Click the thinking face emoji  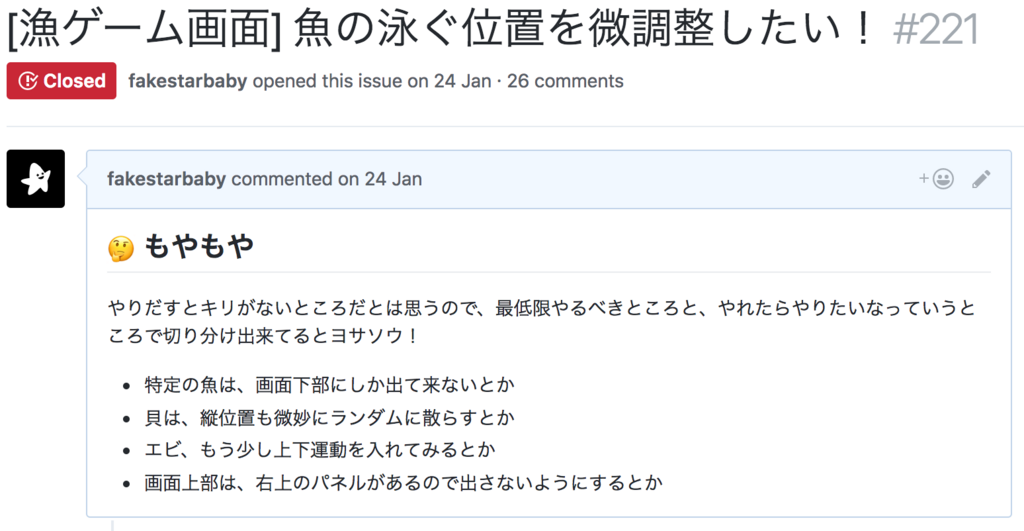(x=121, y=248)
